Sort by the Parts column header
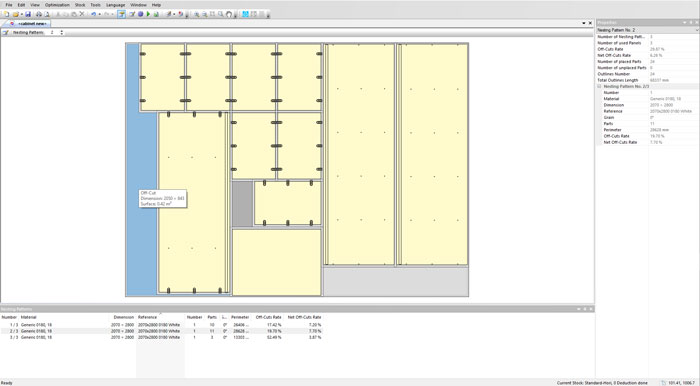The height and width of the screenshot is (386, 700). coord(212,317)
